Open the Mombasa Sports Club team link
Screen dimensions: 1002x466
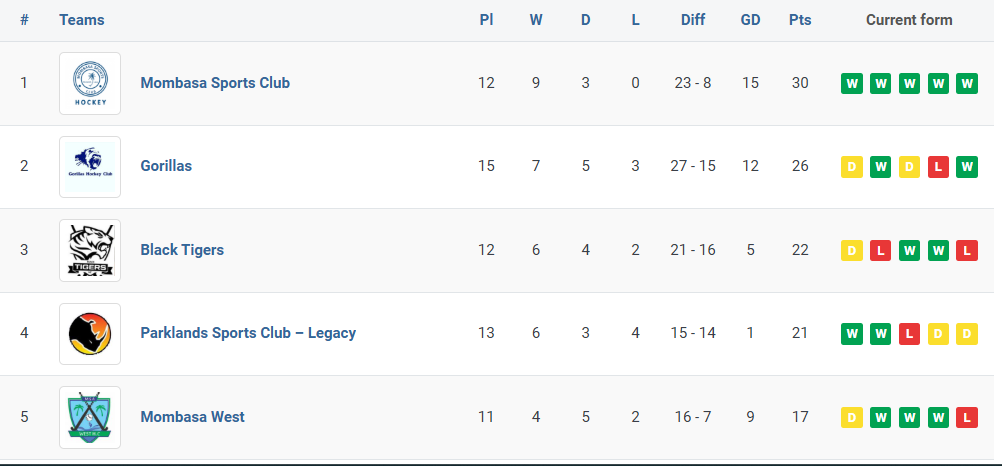coord(215,83)
